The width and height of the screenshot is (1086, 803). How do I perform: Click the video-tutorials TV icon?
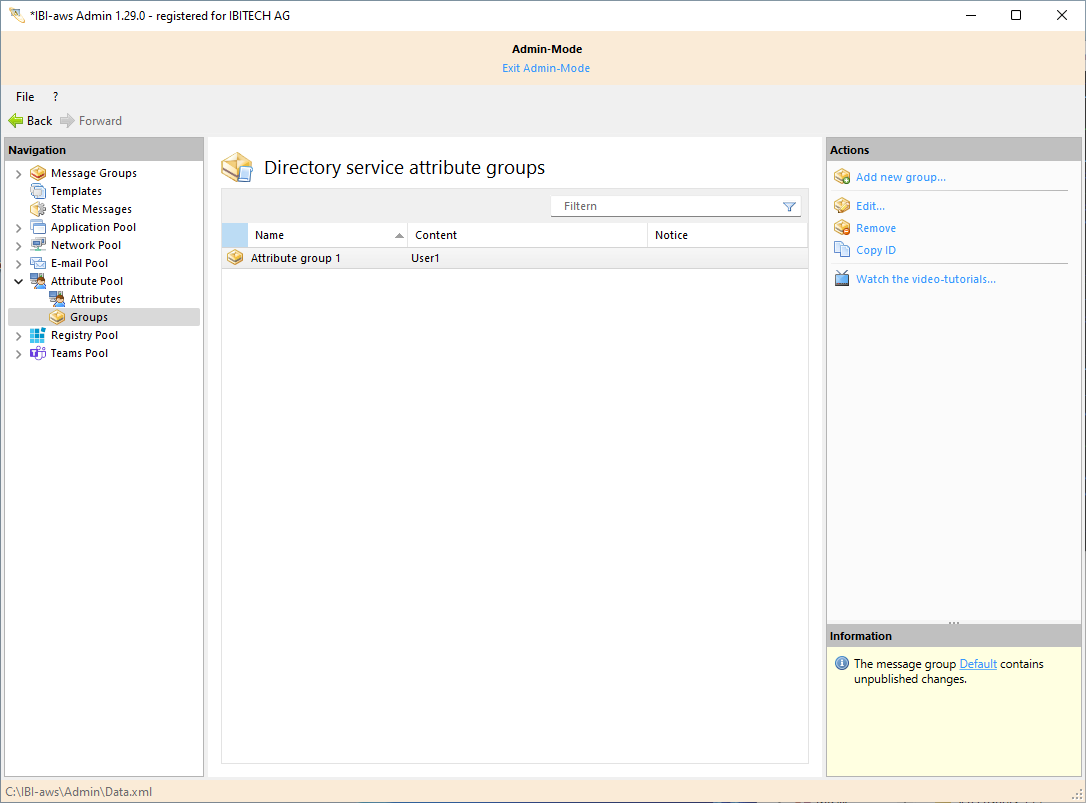click(x=841, y=279)
